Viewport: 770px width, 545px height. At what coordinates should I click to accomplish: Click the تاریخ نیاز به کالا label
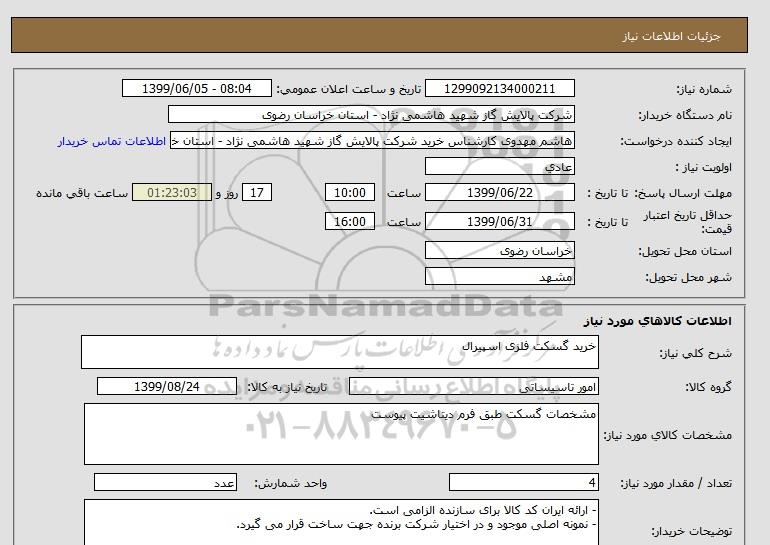pos(287,387)
